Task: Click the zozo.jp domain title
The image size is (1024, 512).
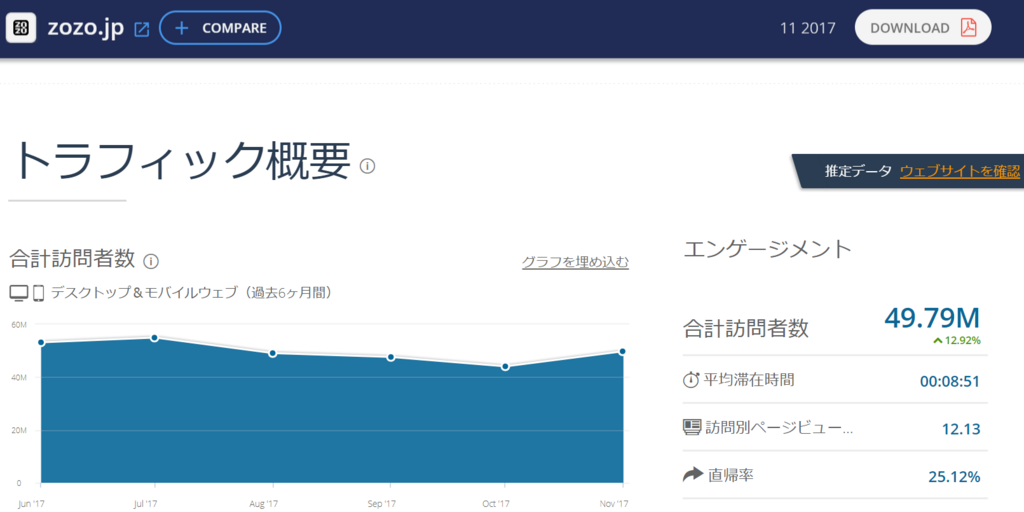Action: tap(86, 29)
